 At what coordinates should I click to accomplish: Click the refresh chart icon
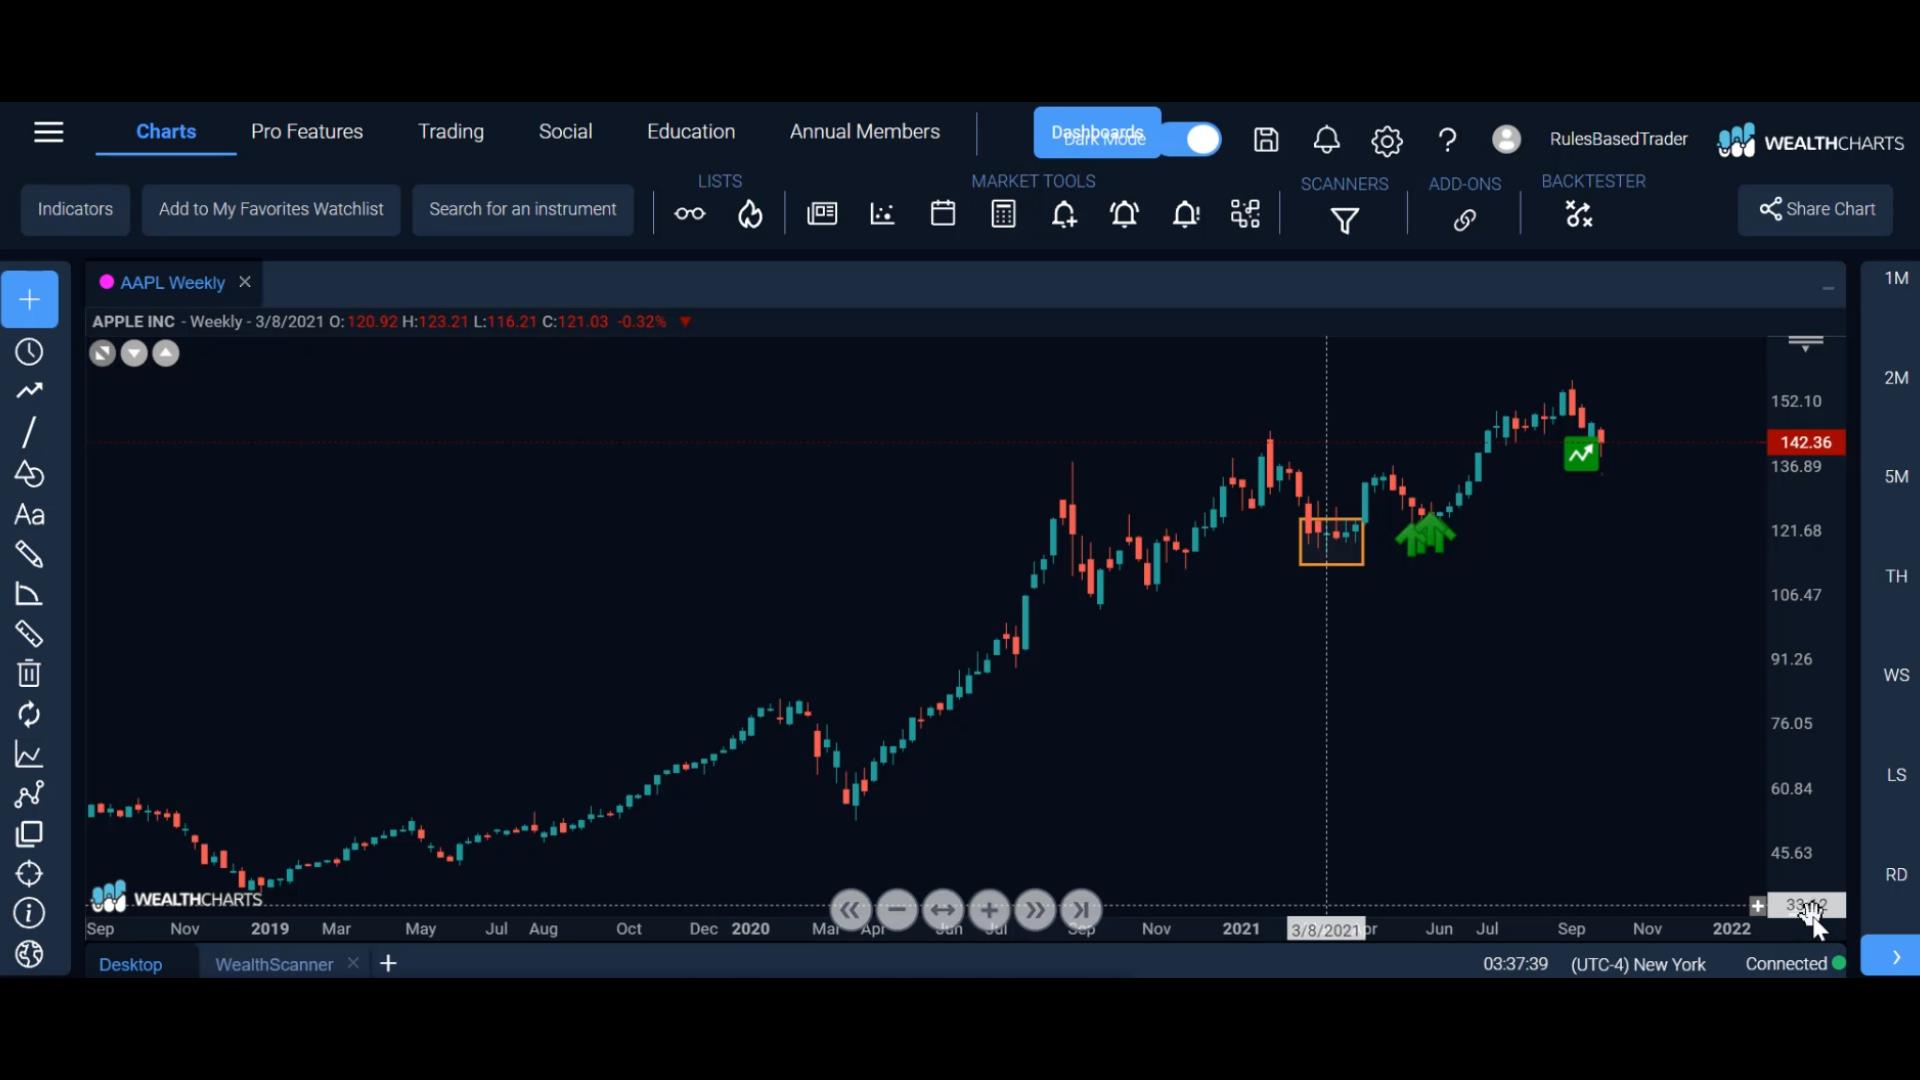[29, 715]
